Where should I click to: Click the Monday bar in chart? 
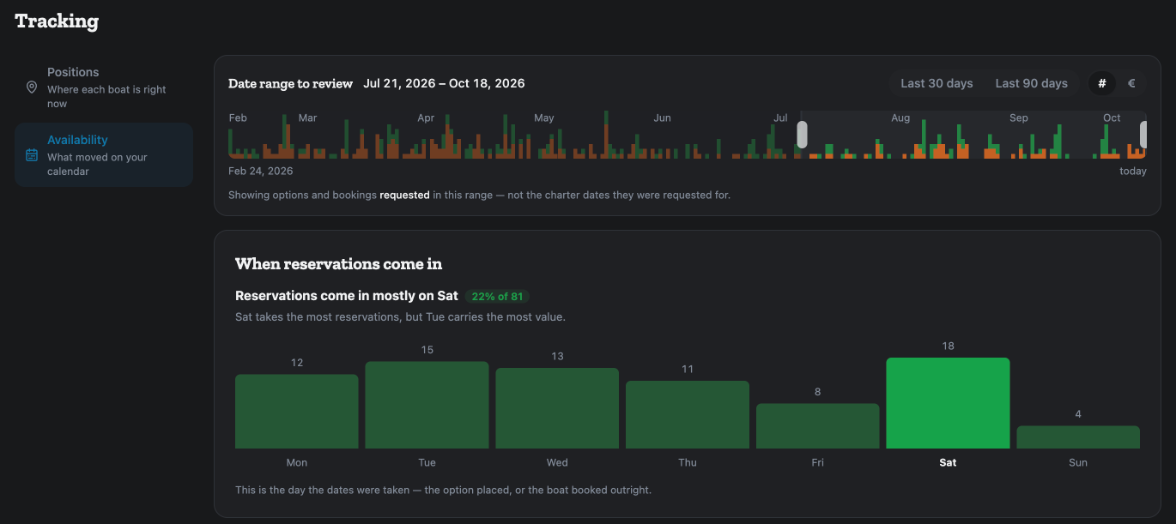296,412
